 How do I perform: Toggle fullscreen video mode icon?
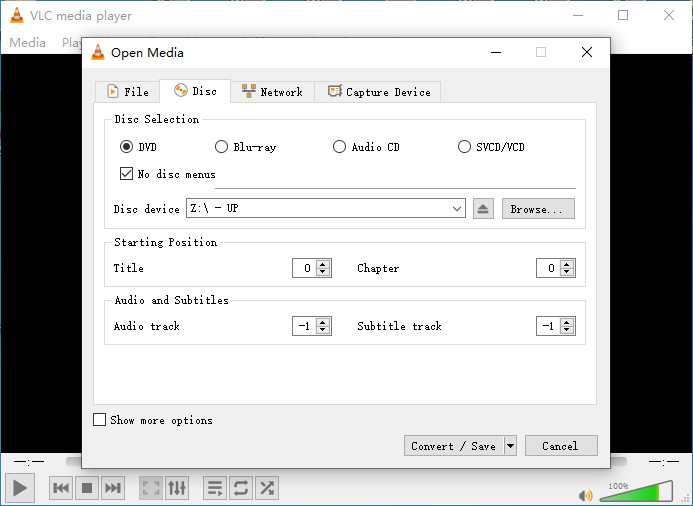(x=151, y=488)
